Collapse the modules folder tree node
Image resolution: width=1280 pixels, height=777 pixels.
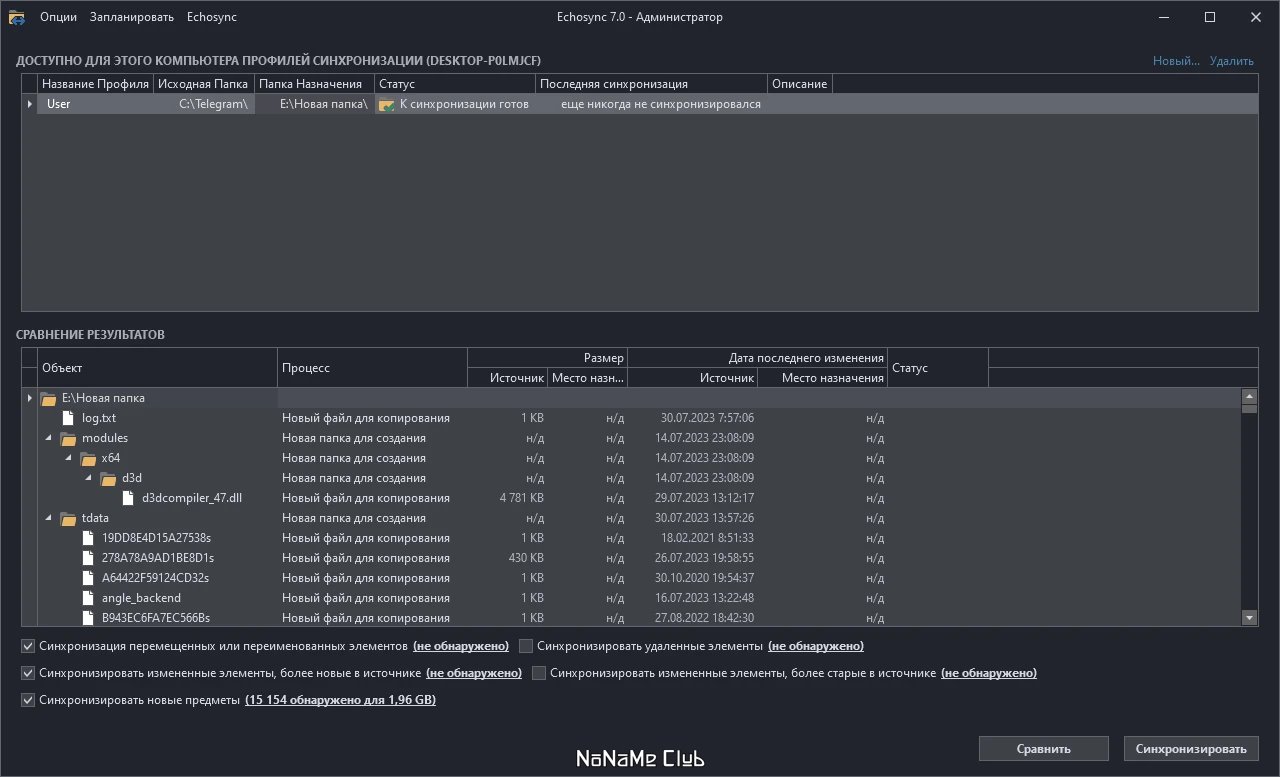coord(49,438)
